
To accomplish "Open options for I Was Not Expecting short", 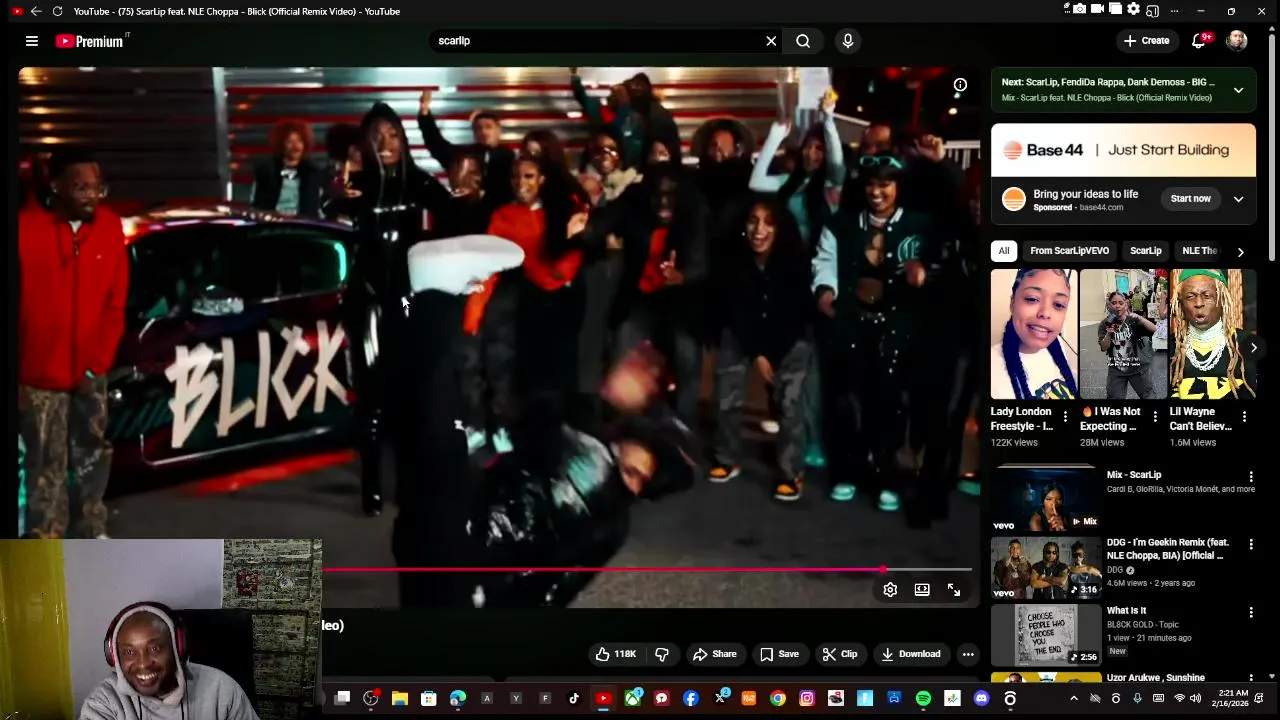I will pos(1155,417).
